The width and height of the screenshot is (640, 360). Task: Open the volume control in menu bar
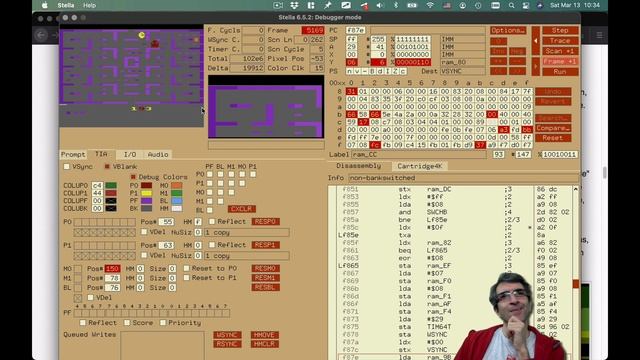click(380, 5)
